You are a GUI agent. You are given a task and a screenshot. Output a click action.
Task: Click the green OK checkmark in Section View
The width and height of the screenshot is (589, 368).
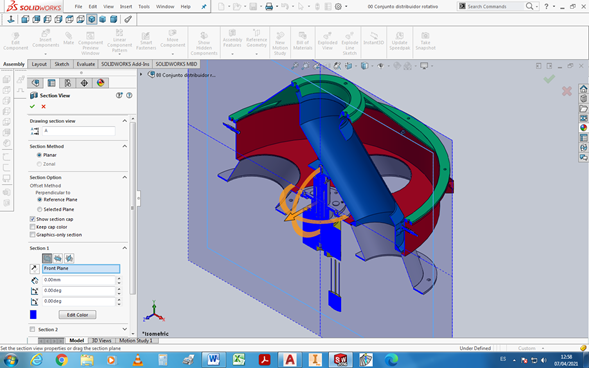[32, 107]
